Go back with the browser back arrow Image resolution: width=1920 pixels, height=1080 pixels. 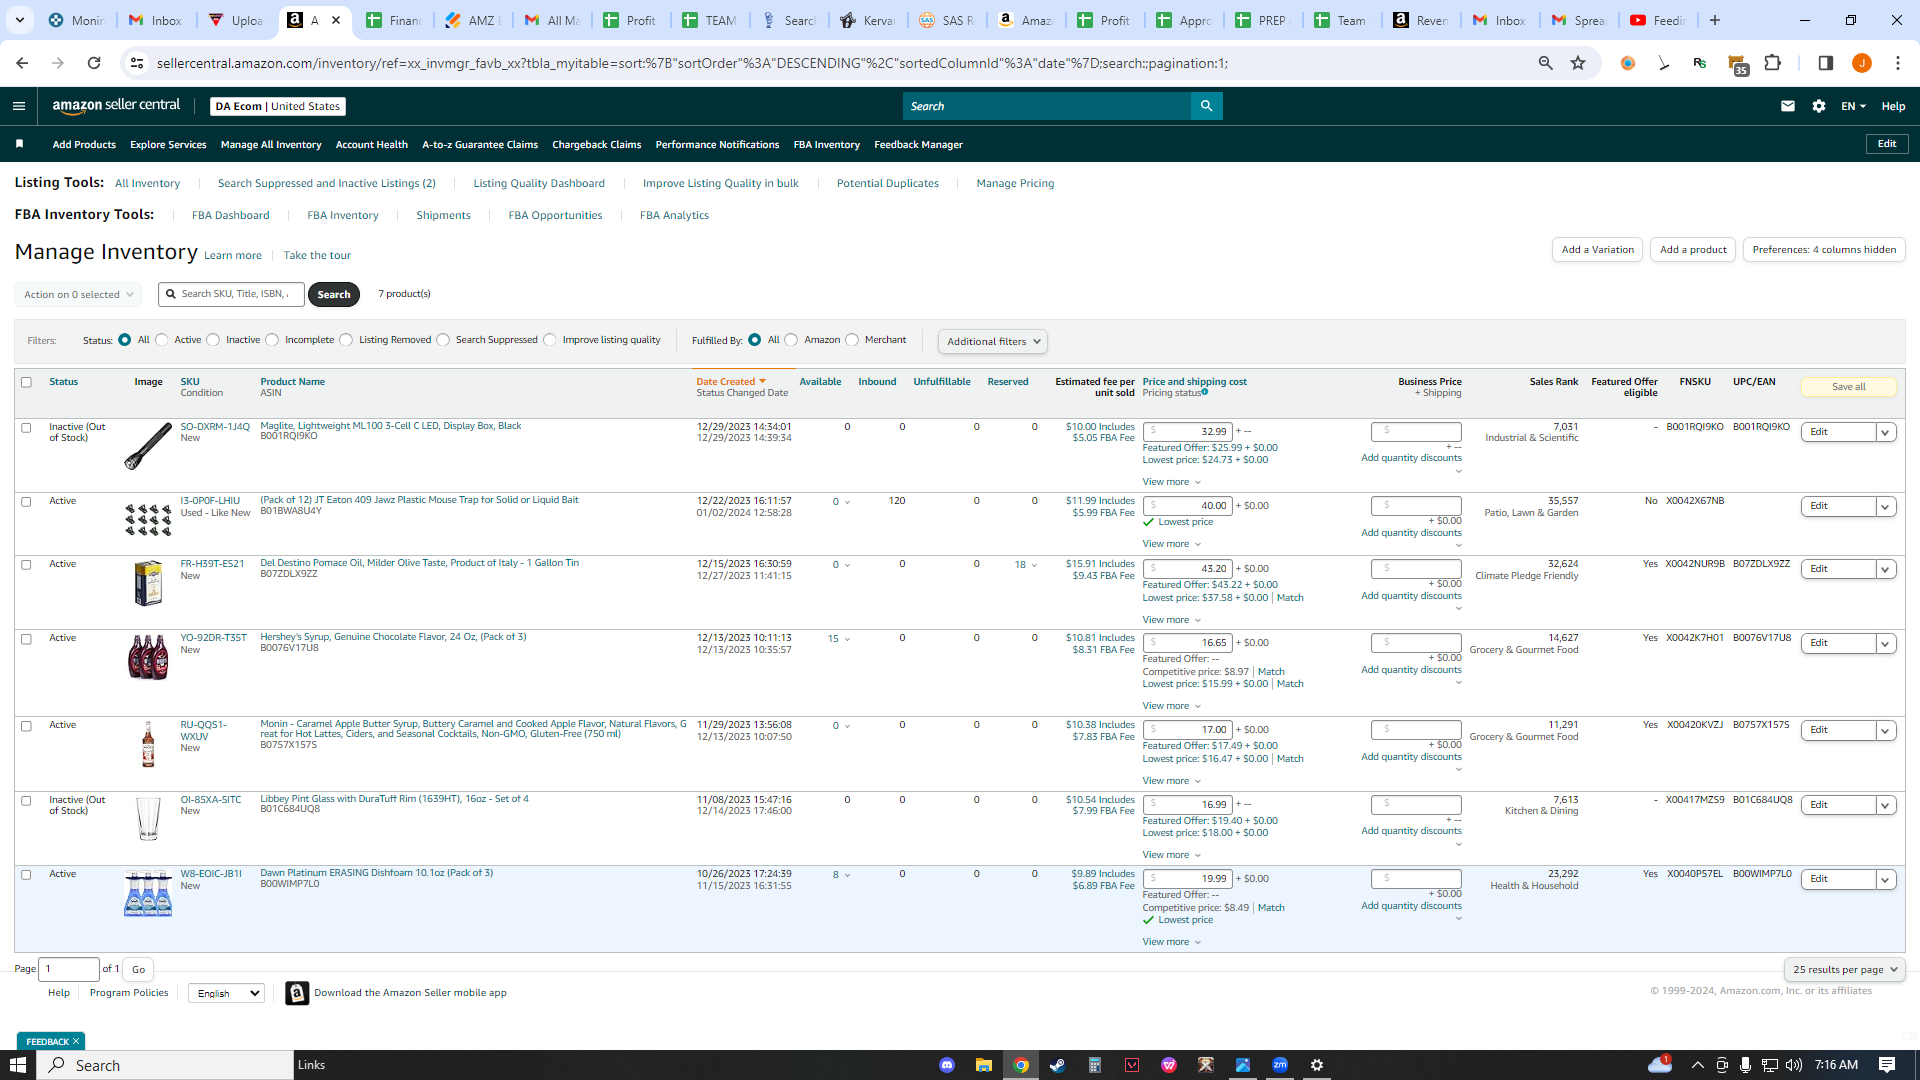[22, 63]
